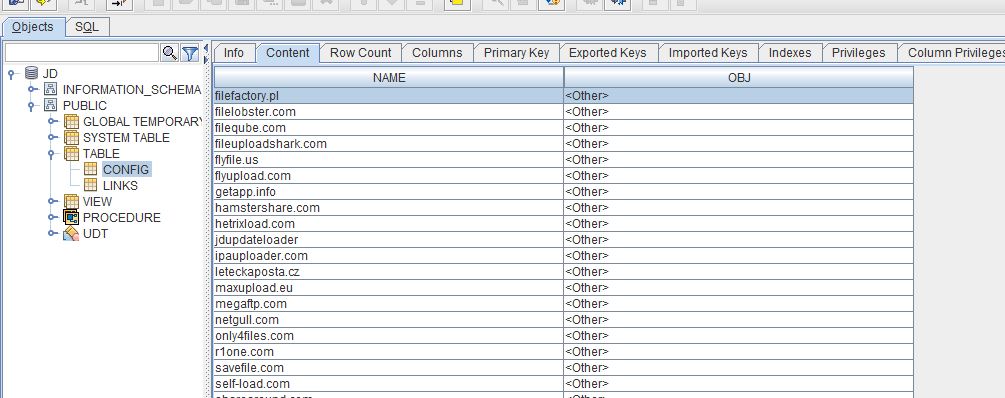Select the INFORMATION_SCHEMA tree item

point(132,90)
